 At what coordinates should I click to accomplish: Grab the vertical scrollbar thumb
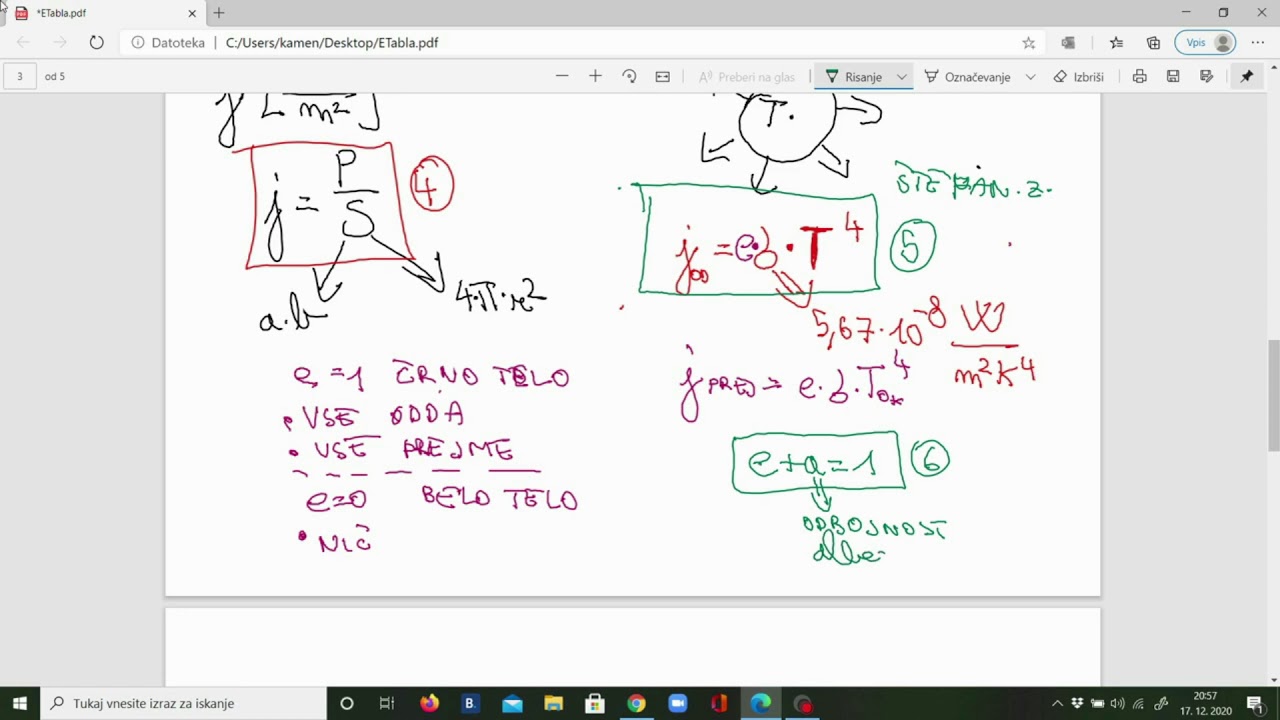point(1273,395)
